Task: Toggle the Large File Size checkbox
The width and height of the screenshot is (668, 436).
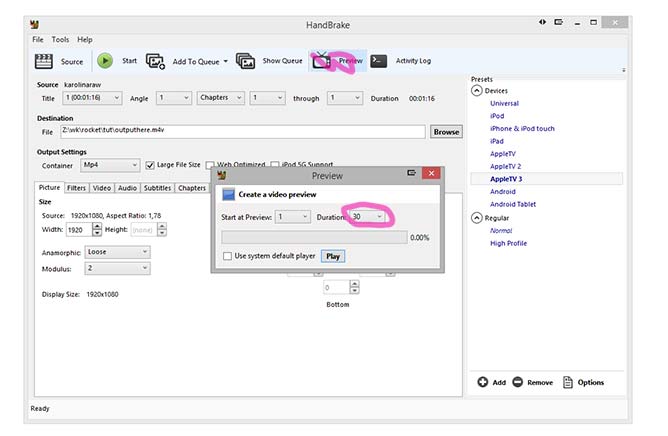Action: tap(150, 165)
